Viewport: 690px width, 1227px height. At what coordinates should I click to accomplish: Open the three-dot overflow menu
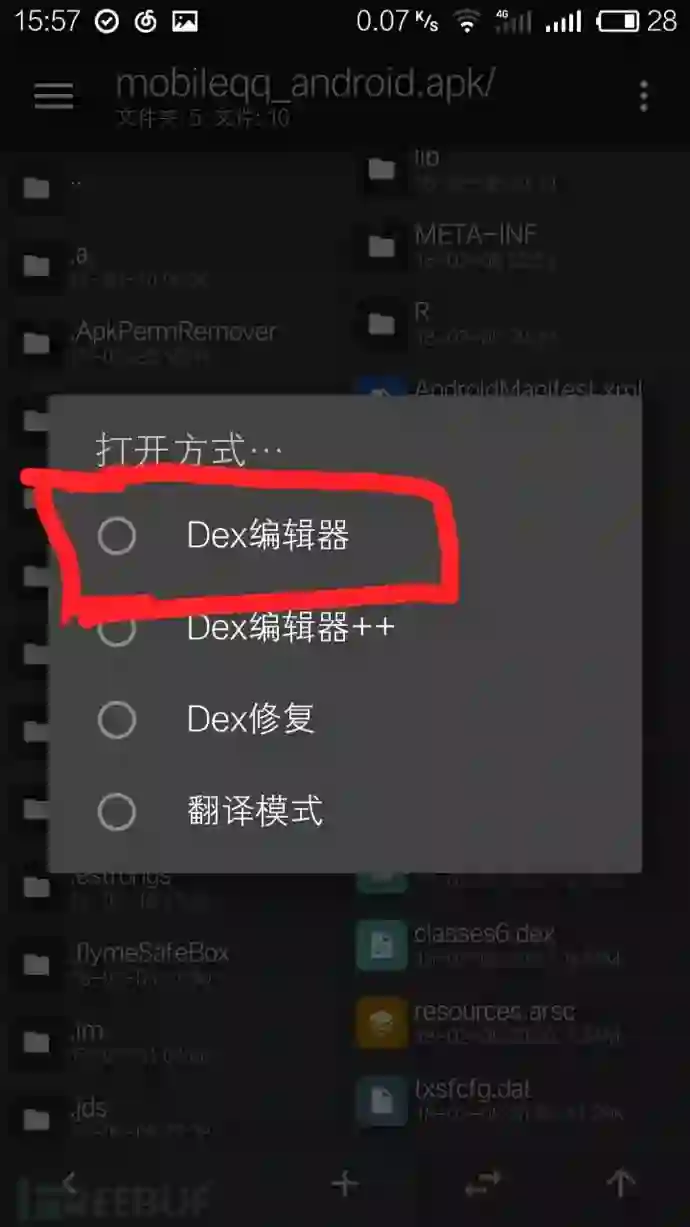[x=643, y=96]
